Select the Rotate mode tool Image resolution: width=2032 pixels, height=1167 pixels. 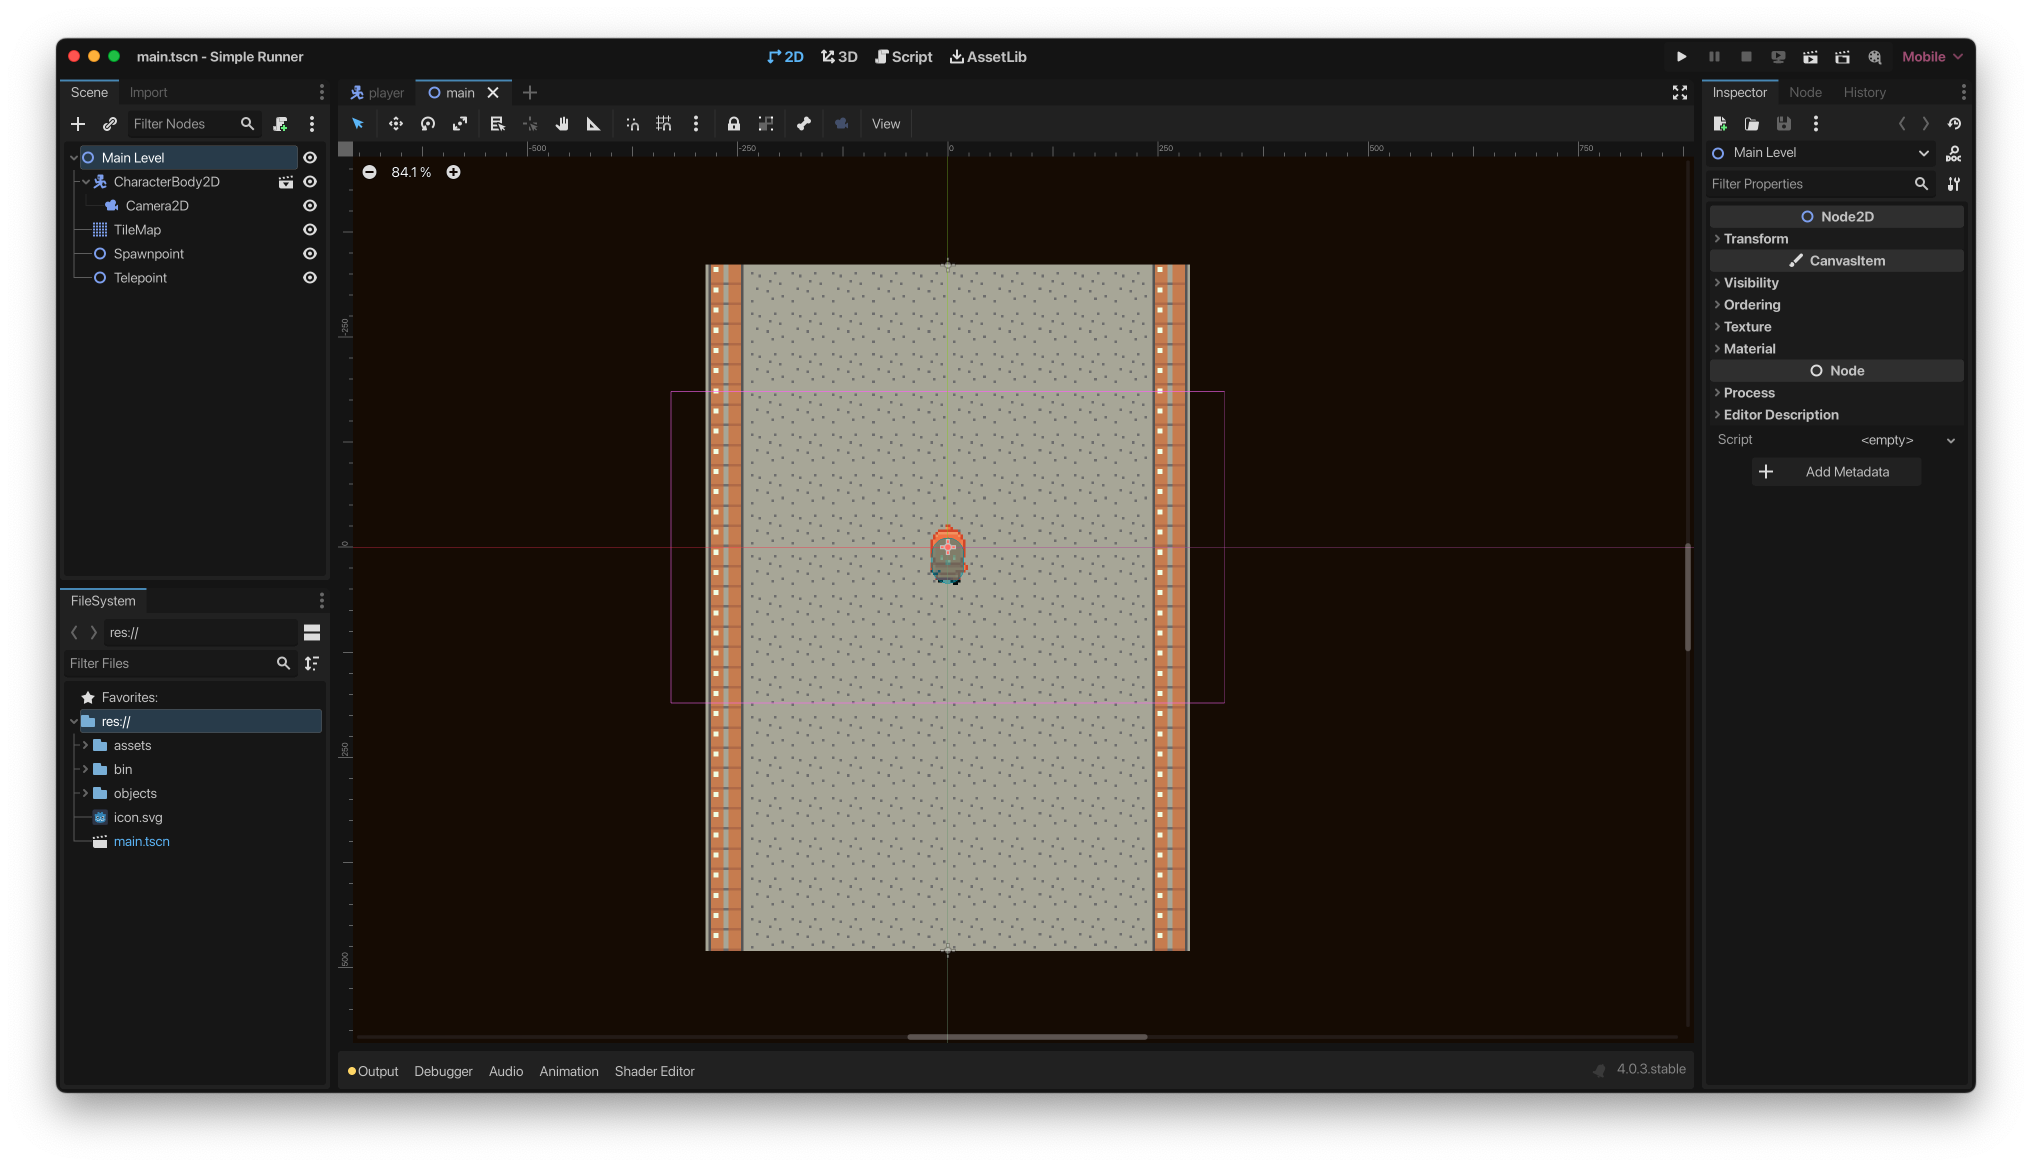428,124
